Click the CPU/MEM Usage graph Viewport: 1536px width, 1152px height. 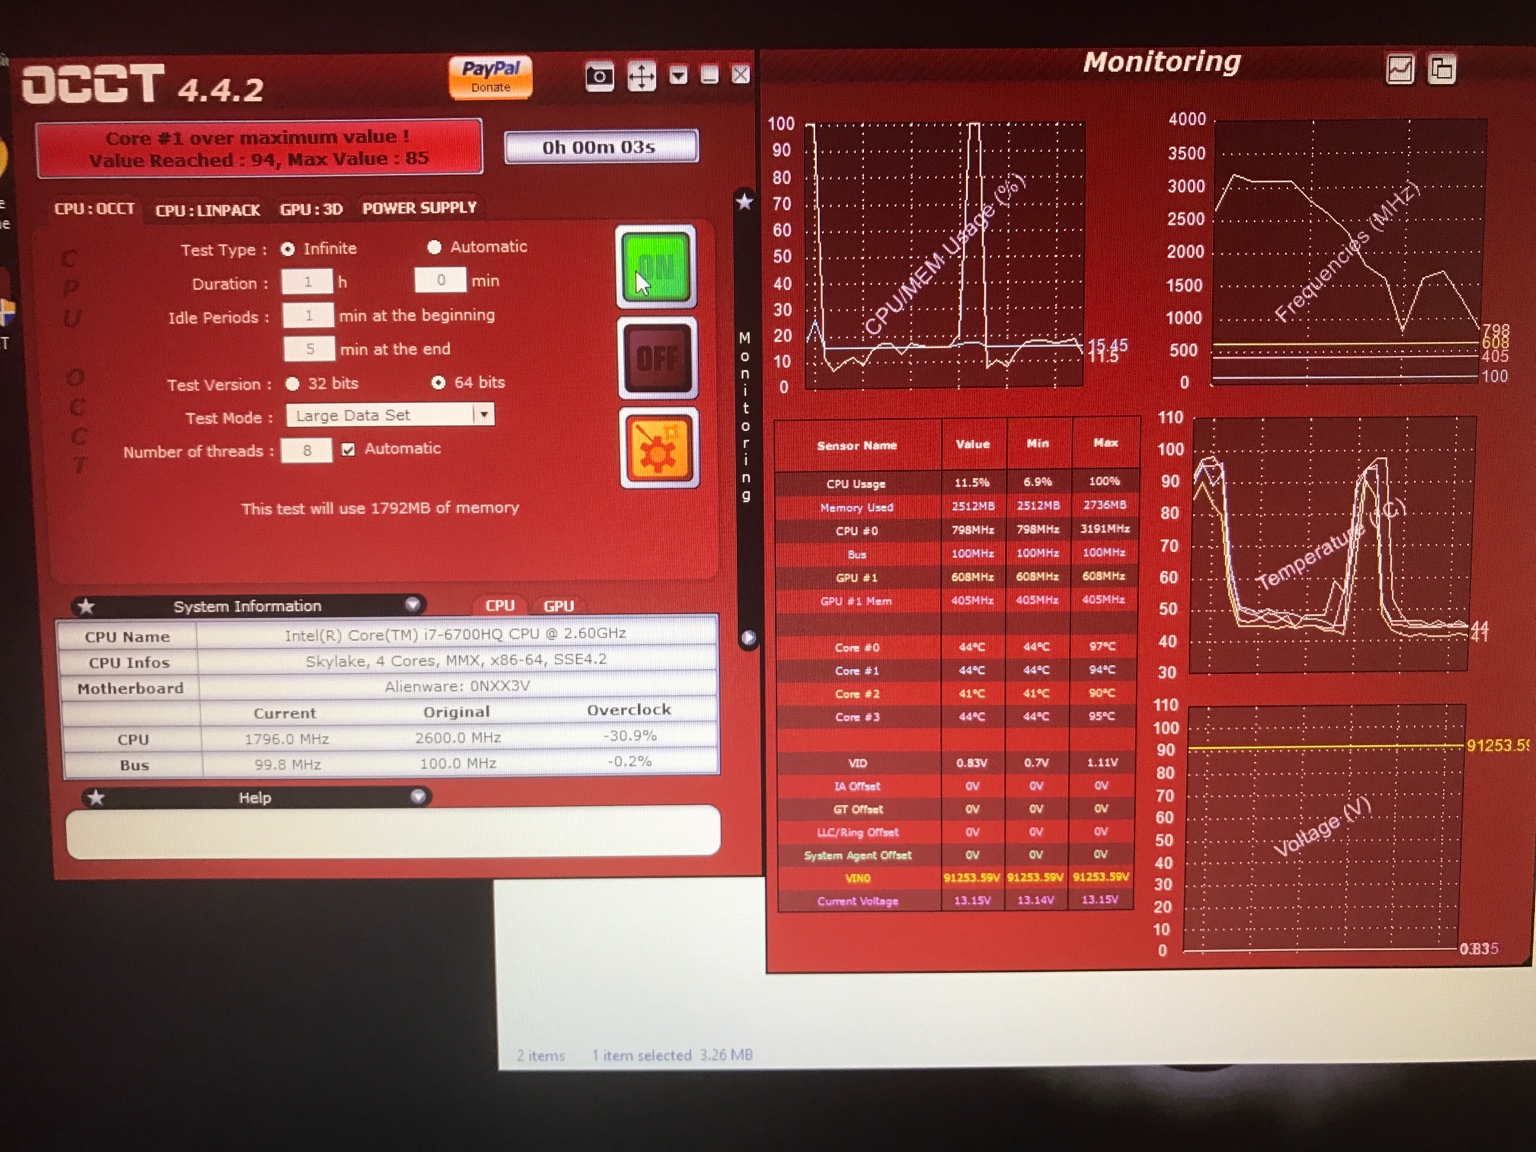(945, 254)
